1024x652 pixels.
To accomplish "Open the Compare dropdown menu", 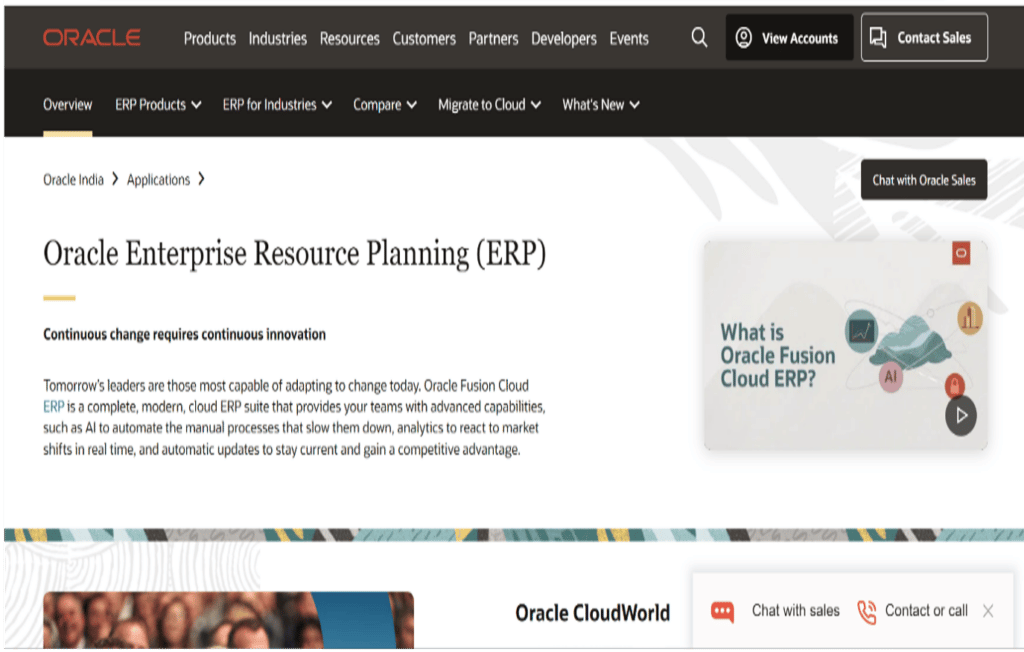I will [x=385, y=105].
